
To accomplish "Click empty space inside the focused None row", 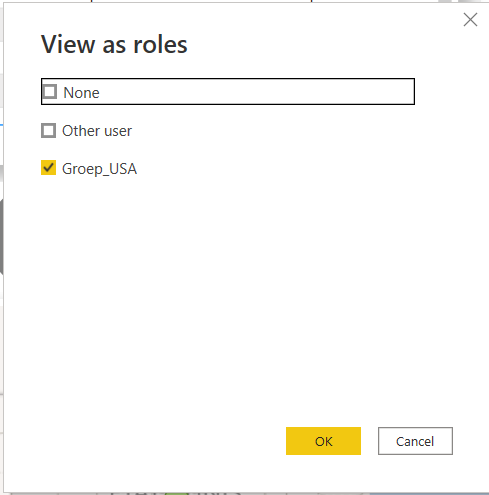I will coord(257,92).
